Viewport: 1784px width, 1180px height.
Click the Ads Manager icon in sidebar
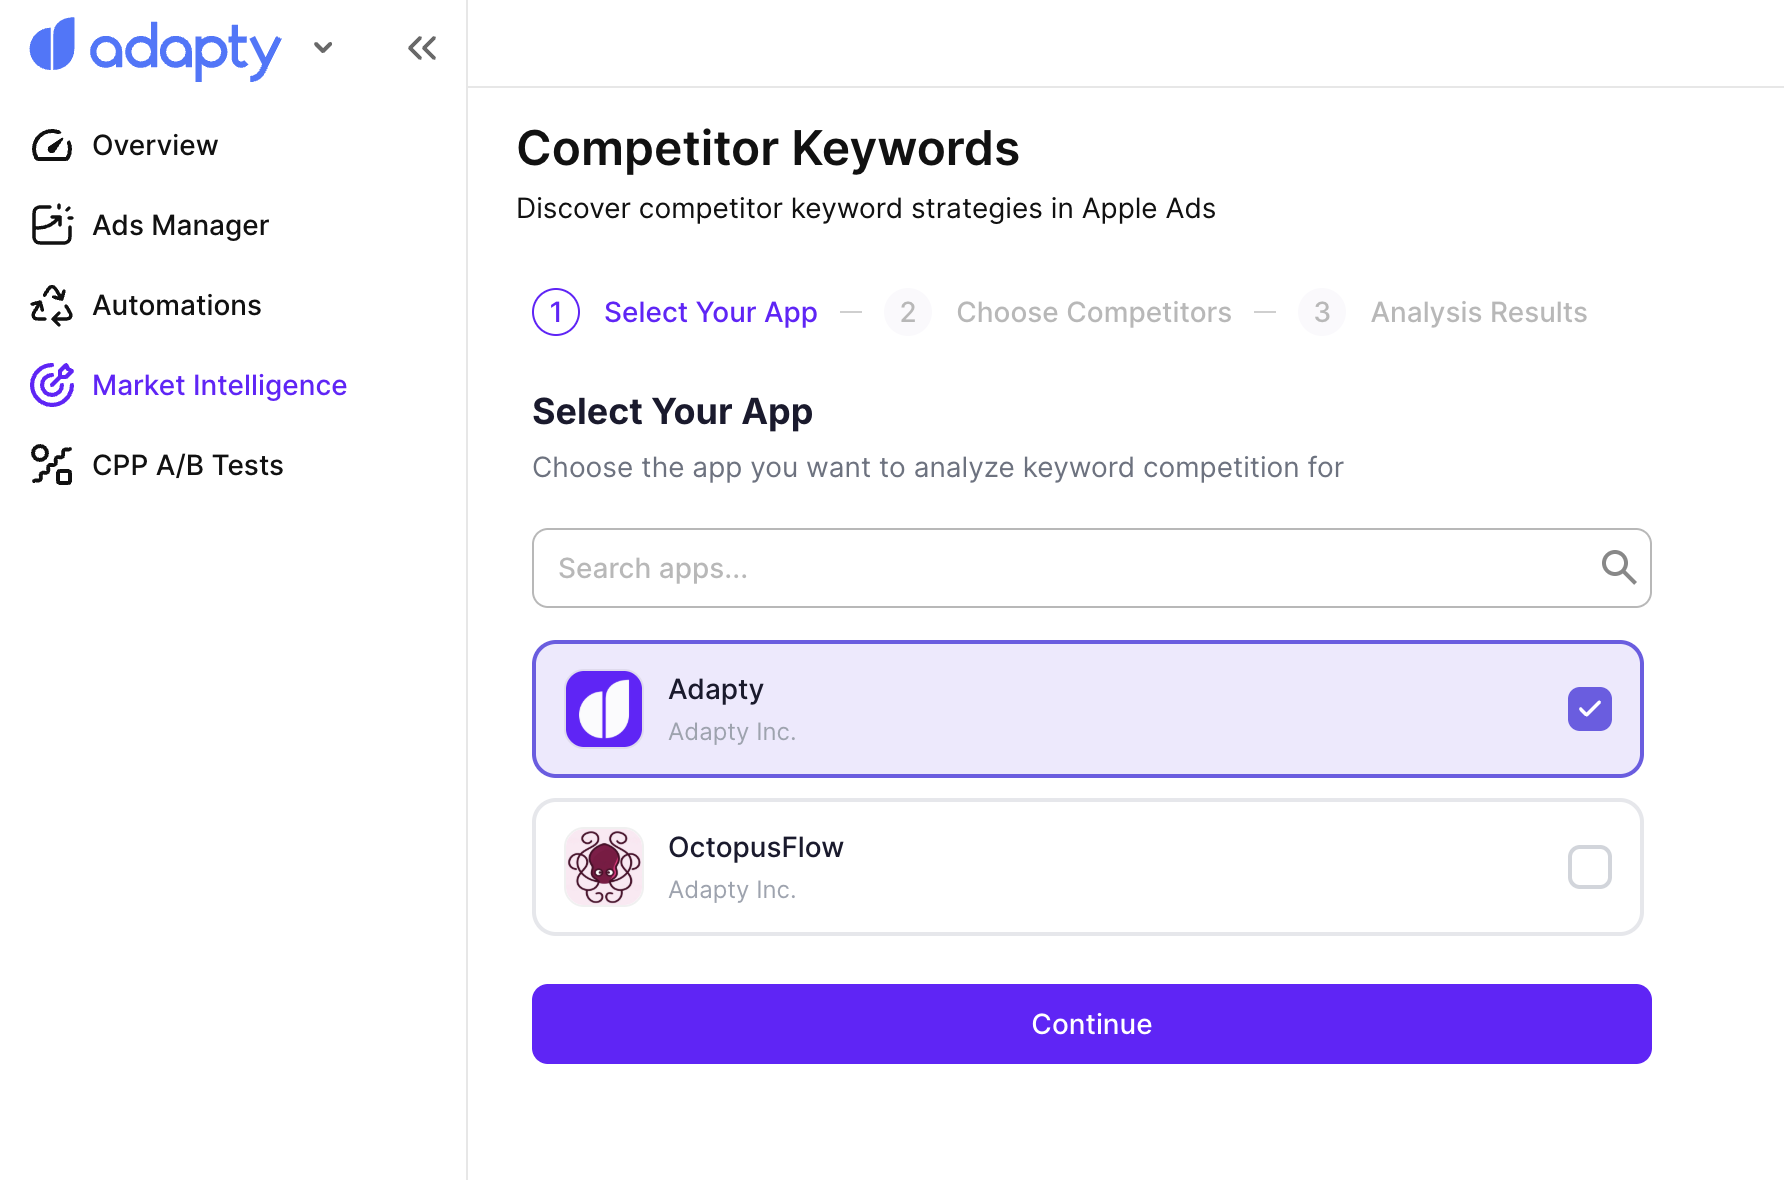point(52,225)
